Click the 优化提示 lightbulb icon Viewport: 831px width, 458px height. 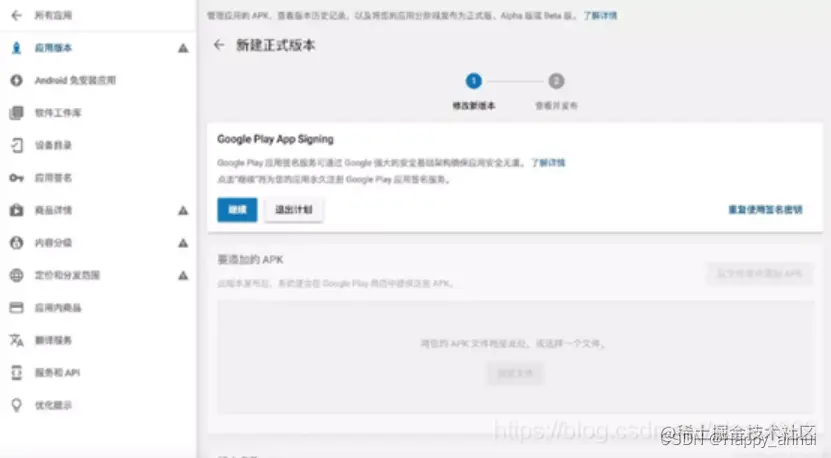click(16, 405)
